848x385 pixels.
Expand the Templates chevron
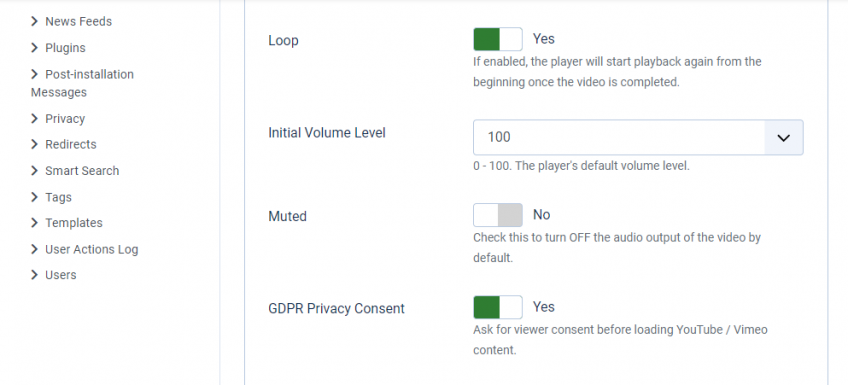click(x=35, y=223)
